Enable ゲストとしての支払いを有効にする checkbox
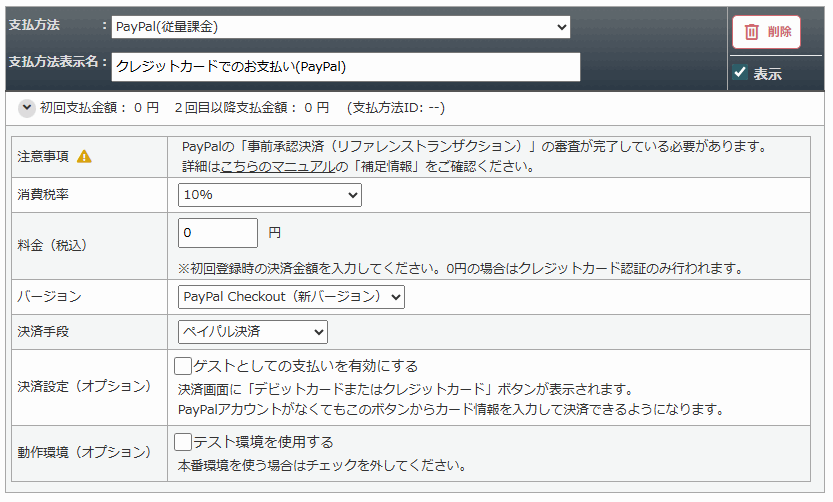Image resolution: width=833 pixels, height=502 pixels. click(183, 366)
